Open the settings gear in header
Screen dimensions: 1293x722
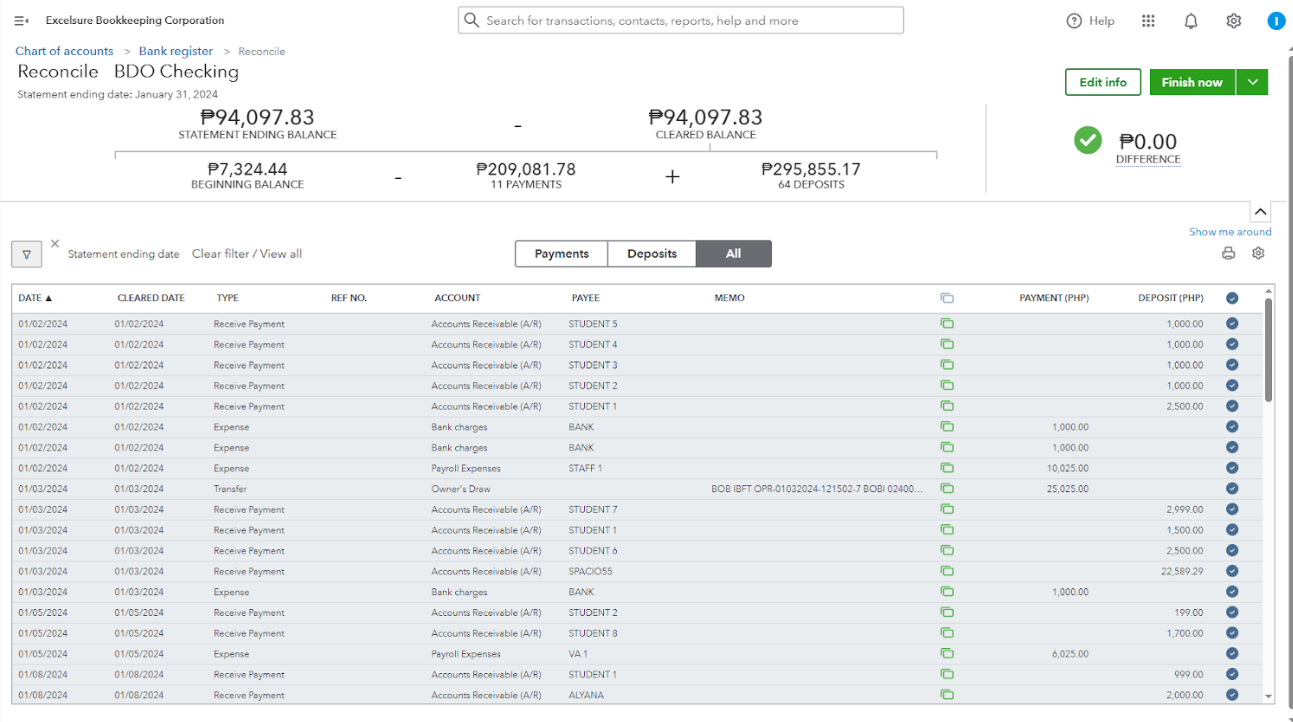pyautogui.click(x=1234, y=21)
